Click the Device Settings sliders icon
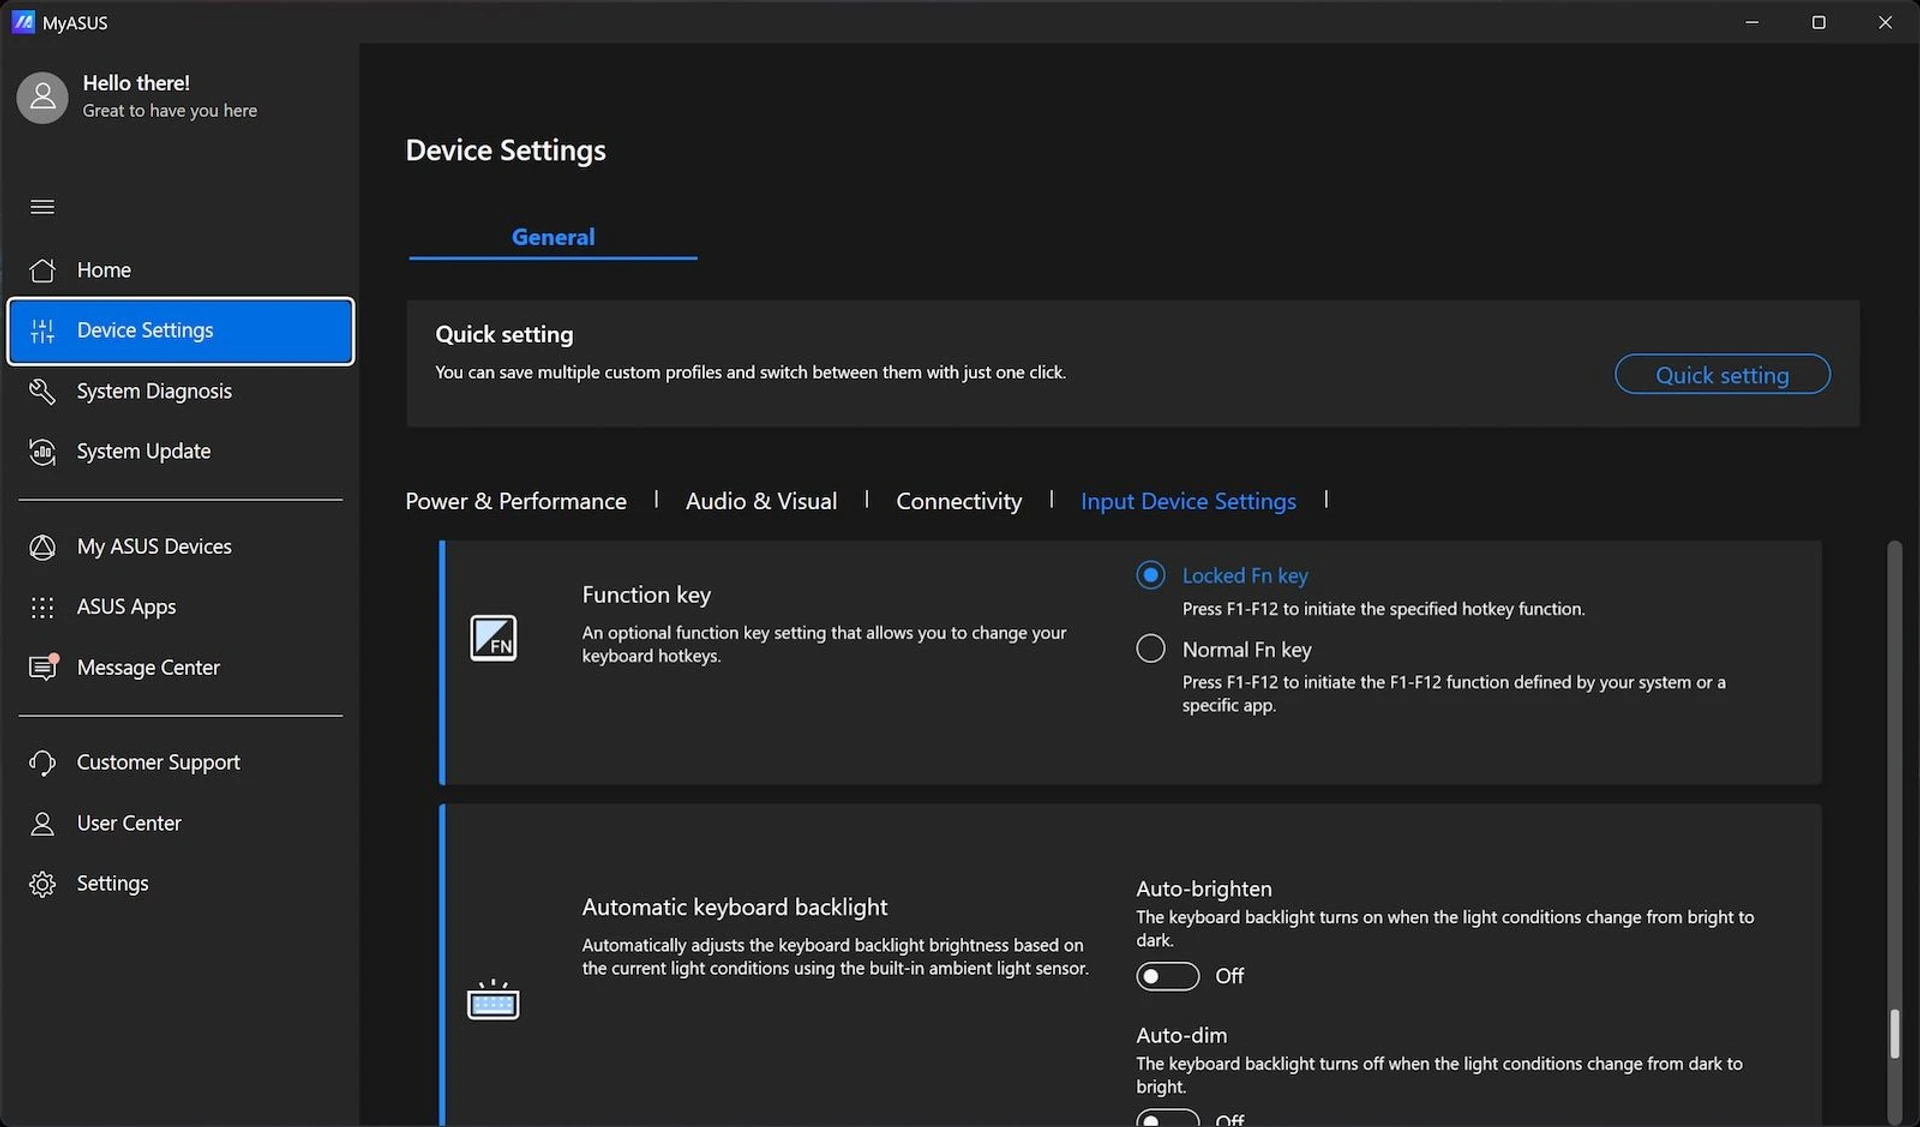 click(42, 331)
